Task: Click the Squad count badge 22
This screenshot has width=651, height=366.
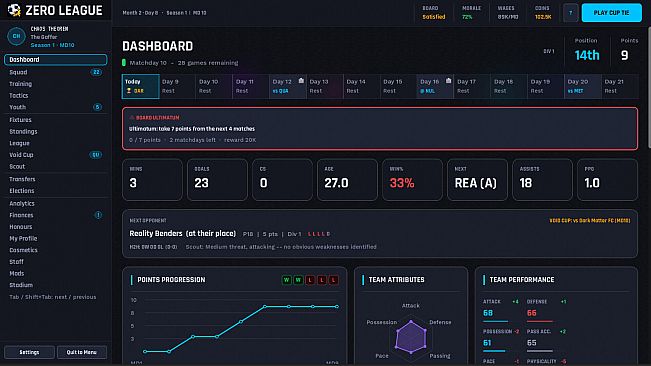Action: [x=96, y=72]
